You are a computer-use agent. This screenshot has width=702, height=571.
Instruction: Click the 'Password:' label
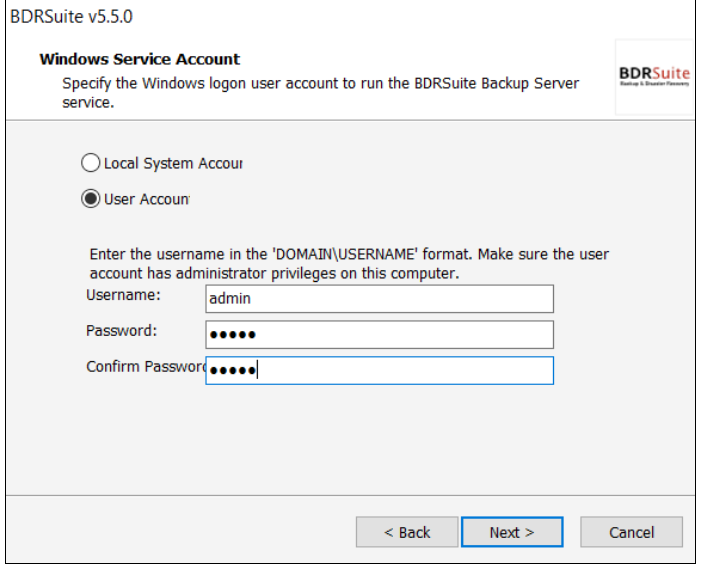(x=121, y=331)
